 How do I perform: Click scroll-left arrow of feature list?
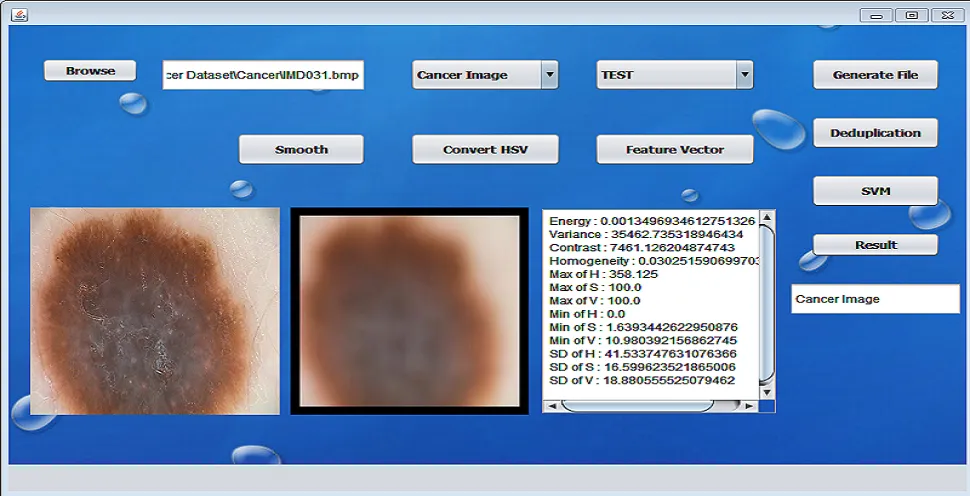coord(551,405)
